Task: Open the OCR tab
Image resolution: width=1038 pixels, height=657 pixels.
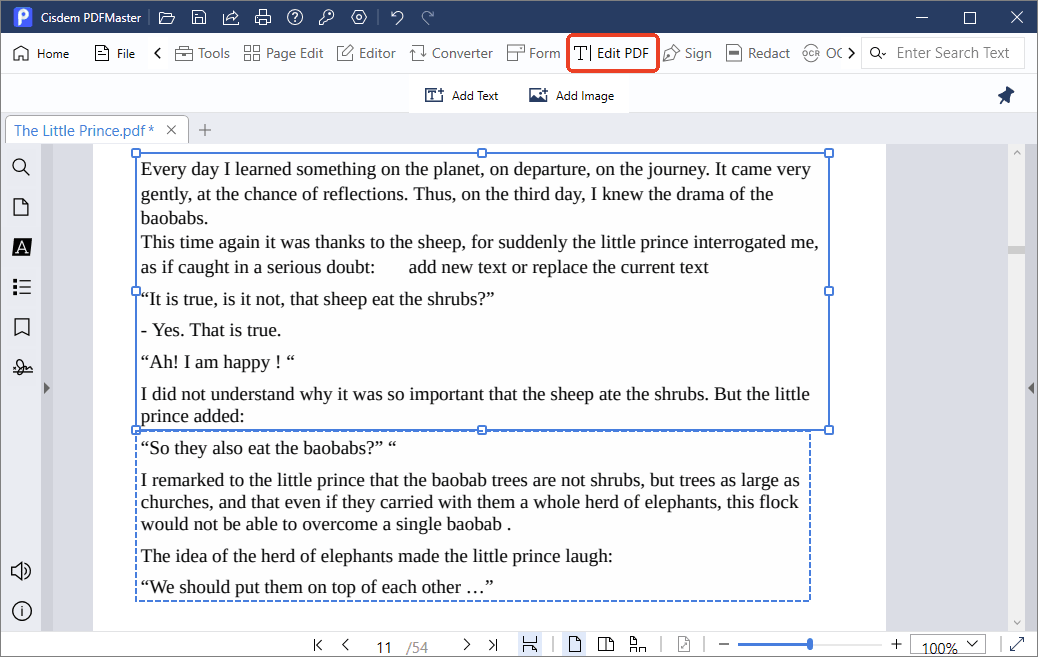Action: (x=822, y=54)
